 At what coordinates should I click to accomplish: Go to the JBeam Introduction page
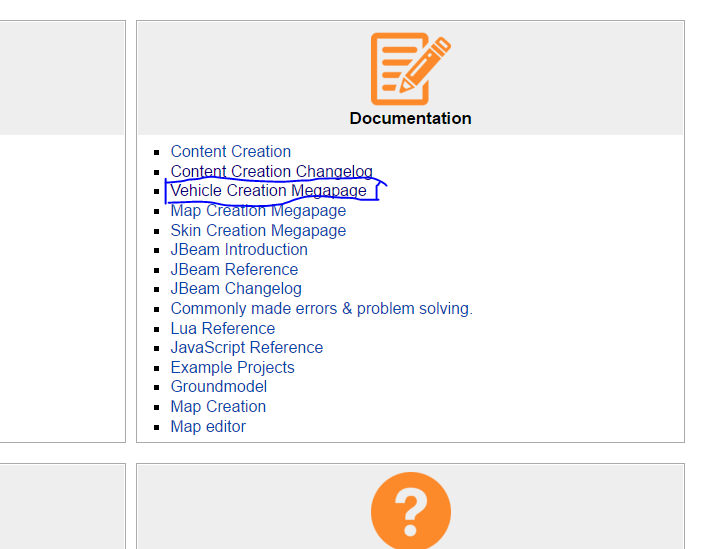tap(239, 250)
